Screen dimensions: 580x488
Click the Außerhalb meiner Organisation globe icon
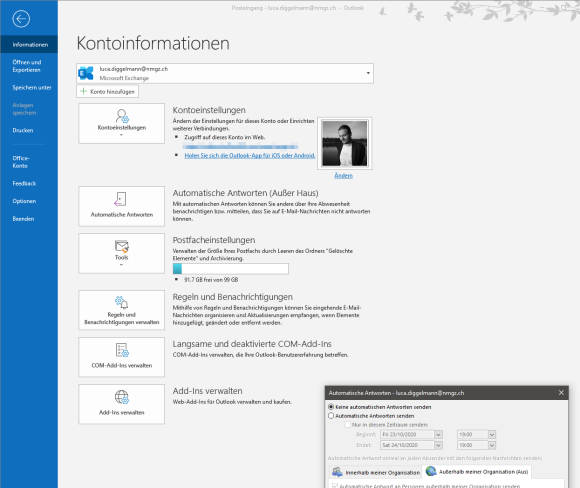tap(431, 471)
